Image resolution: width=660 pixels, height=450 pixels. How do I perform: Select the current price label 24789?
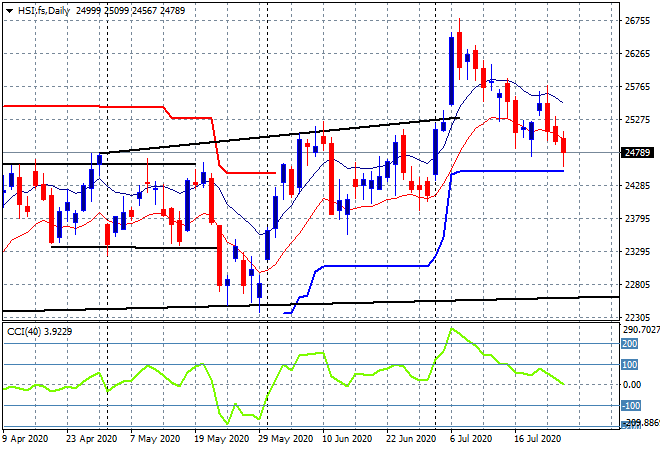pyautogui.click(x=637, y=152)
